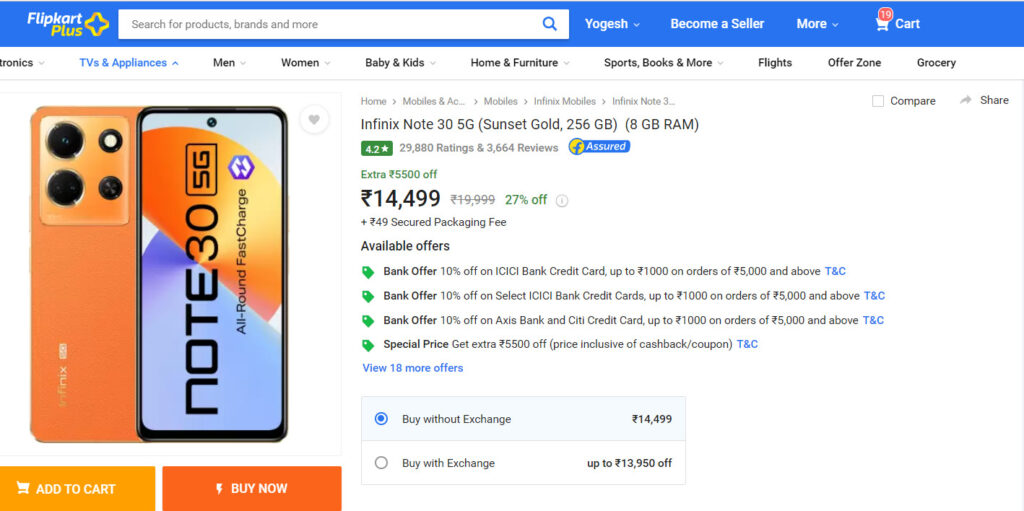The height and width of the screenshot is (511, 1024).
Task: Click the search magnifier icon
Action: point(549,24)
